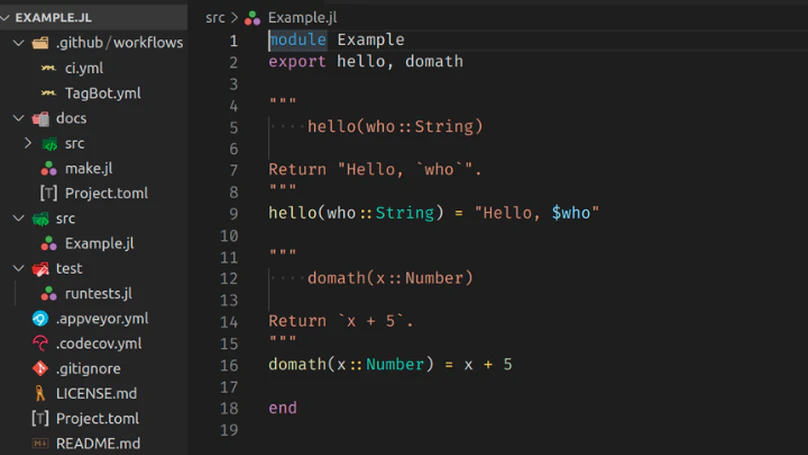The width and height of the screenshot is (808, 455).
Task: Click the Julia icon beside Example.jl in the tree
Action: [49, 243]
